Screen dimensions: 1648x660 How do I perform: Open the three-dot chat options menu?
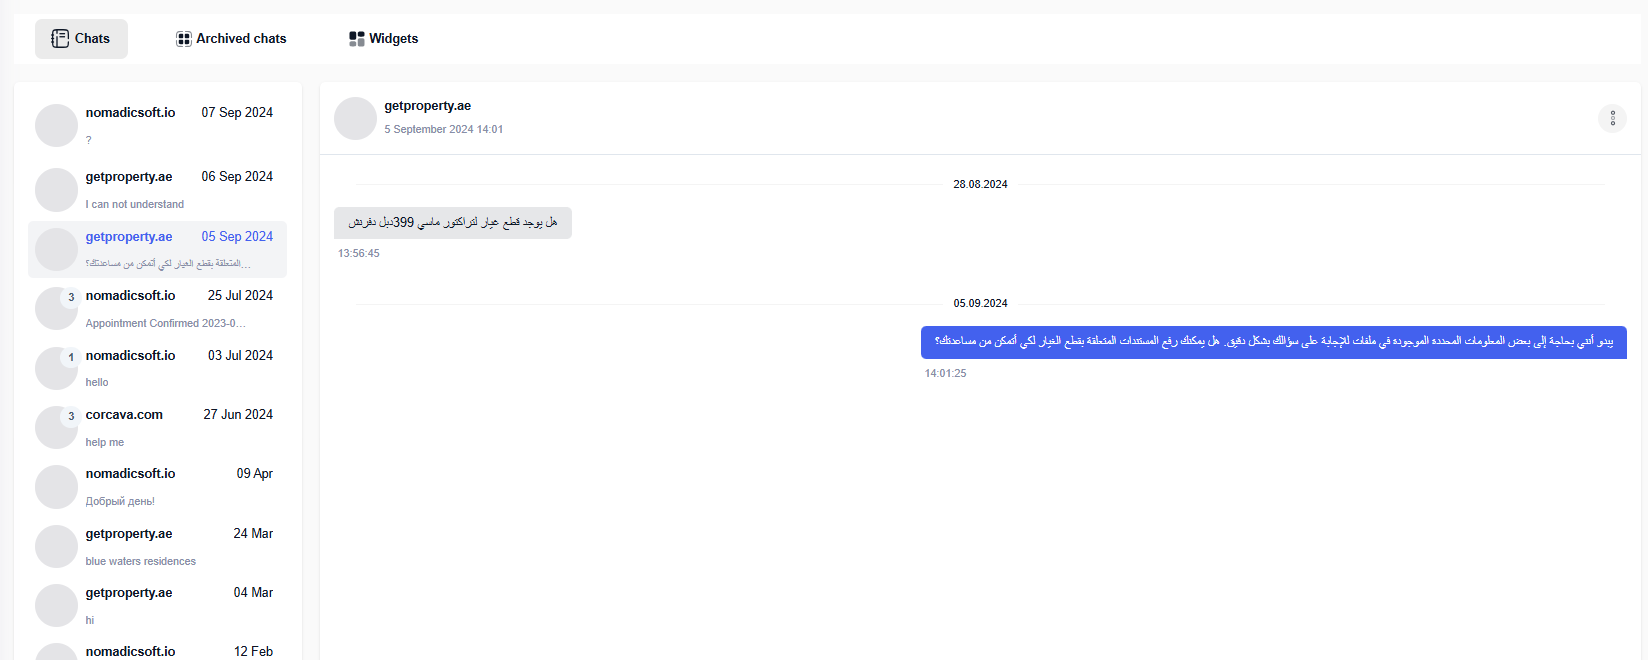tap(1612, 118)
